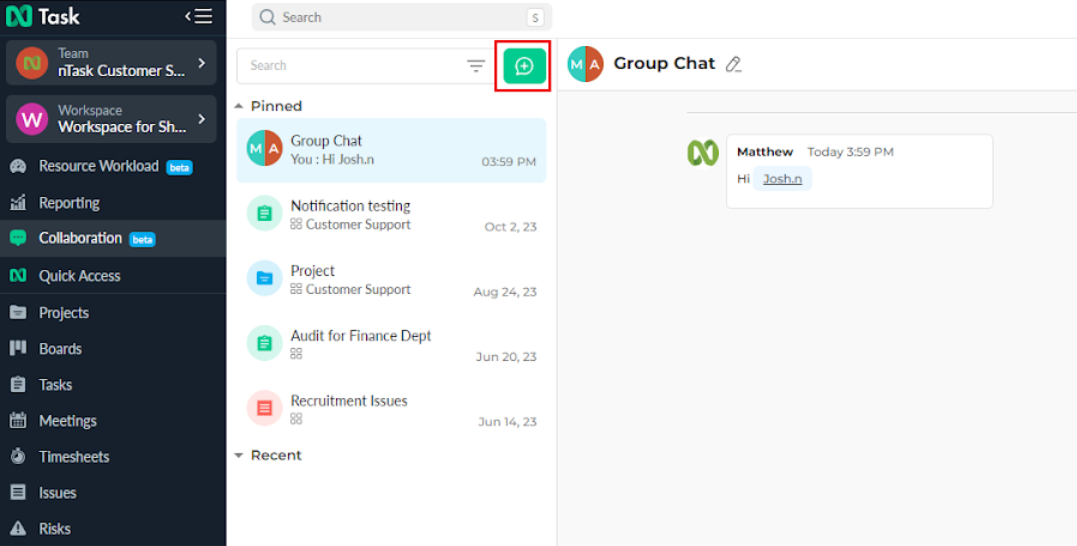Expand the Workspace switcher
The width and height of the screenshot is (1077, 546).
[x=112, y=119]
